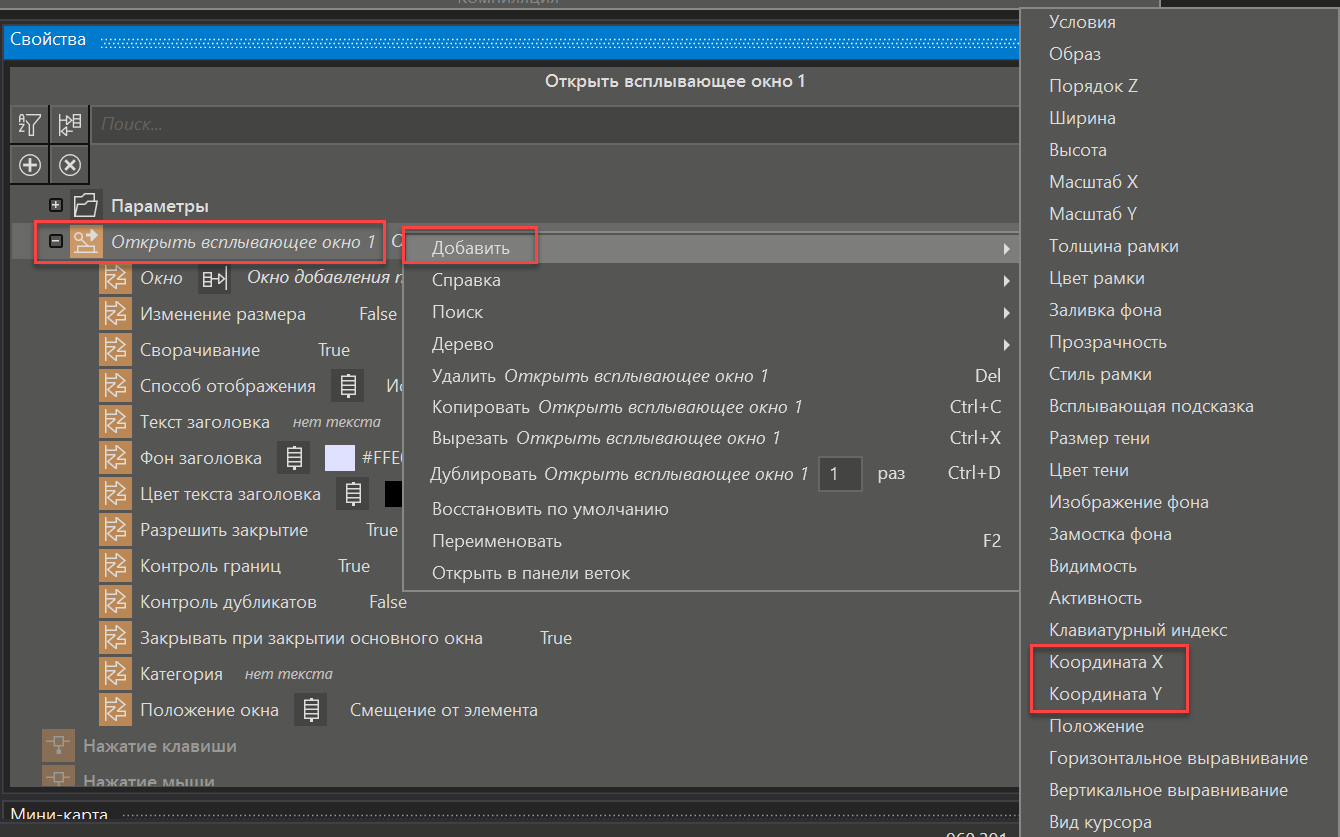Click the Нажатие клавиши event icon
This screenshot has width=1340, height=837.
click(x=57, y=746)
